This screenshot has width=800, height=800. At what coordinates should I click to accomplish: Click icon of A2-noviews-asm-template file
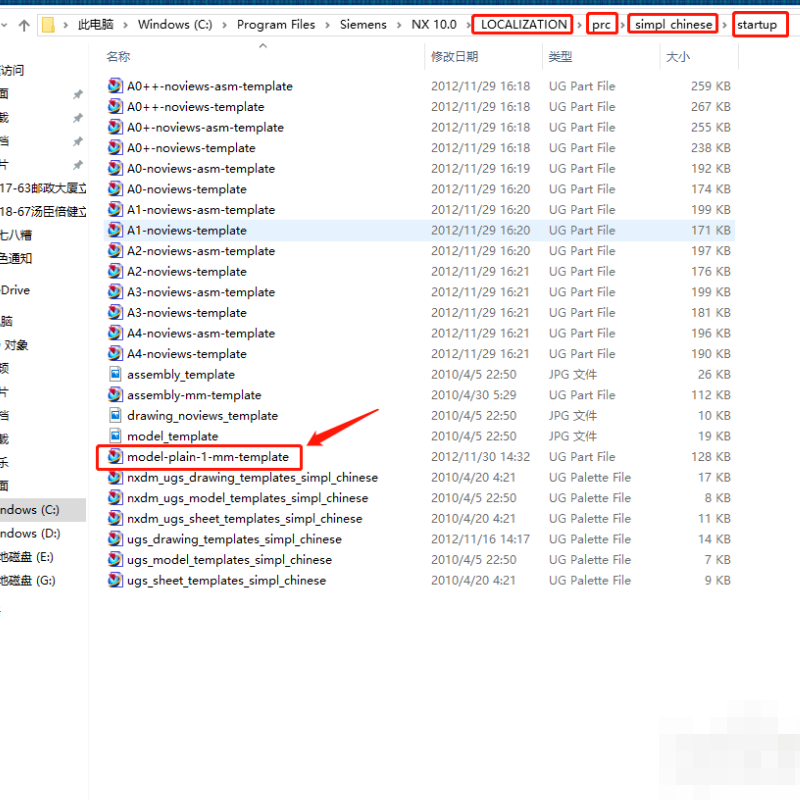point(115,251)
